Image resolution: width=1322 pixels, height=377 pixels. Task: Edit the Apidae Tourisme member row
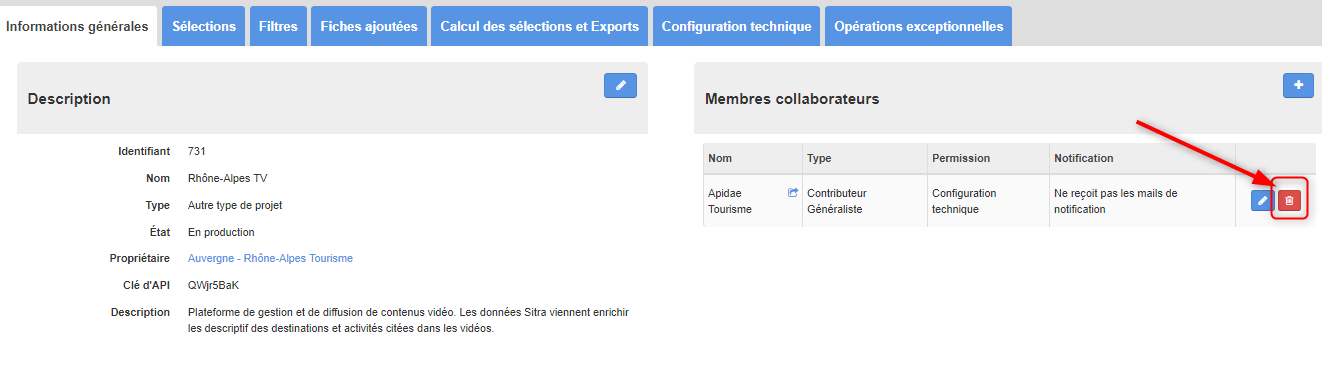click(x=1262, y=201)
